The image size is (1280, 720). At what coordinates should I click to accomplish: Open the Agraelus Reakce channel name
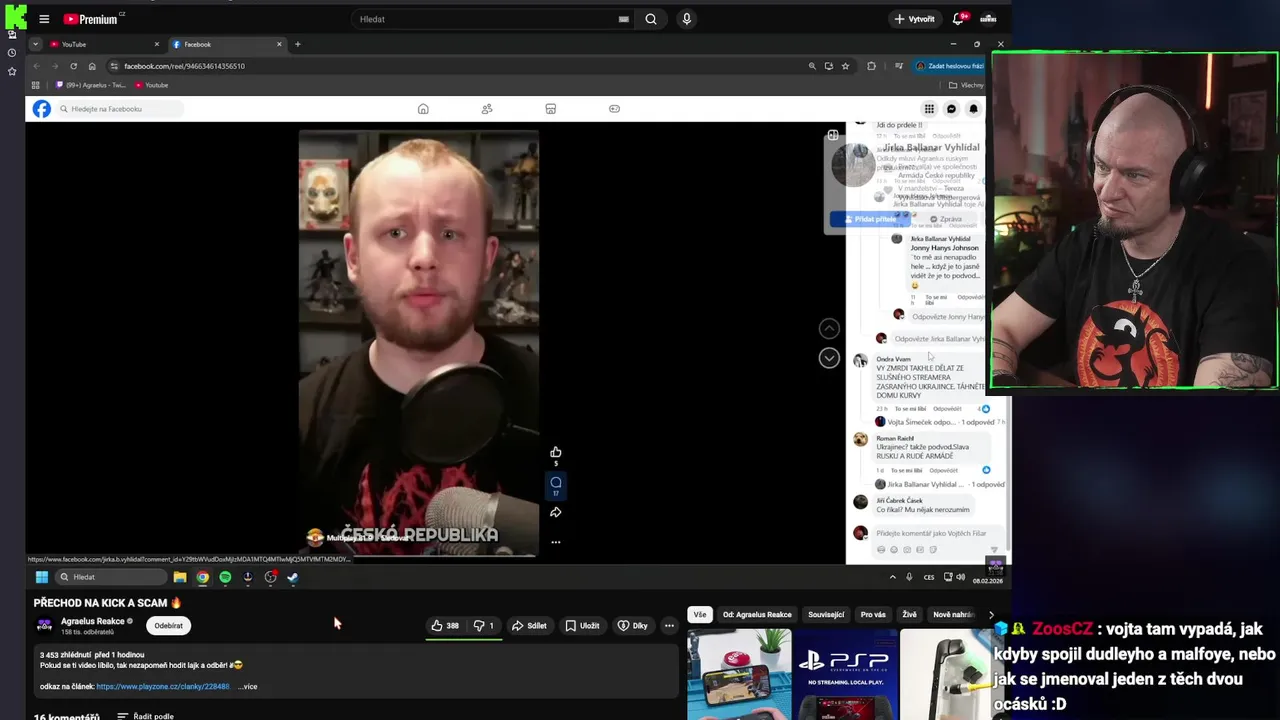coord(92,621)
